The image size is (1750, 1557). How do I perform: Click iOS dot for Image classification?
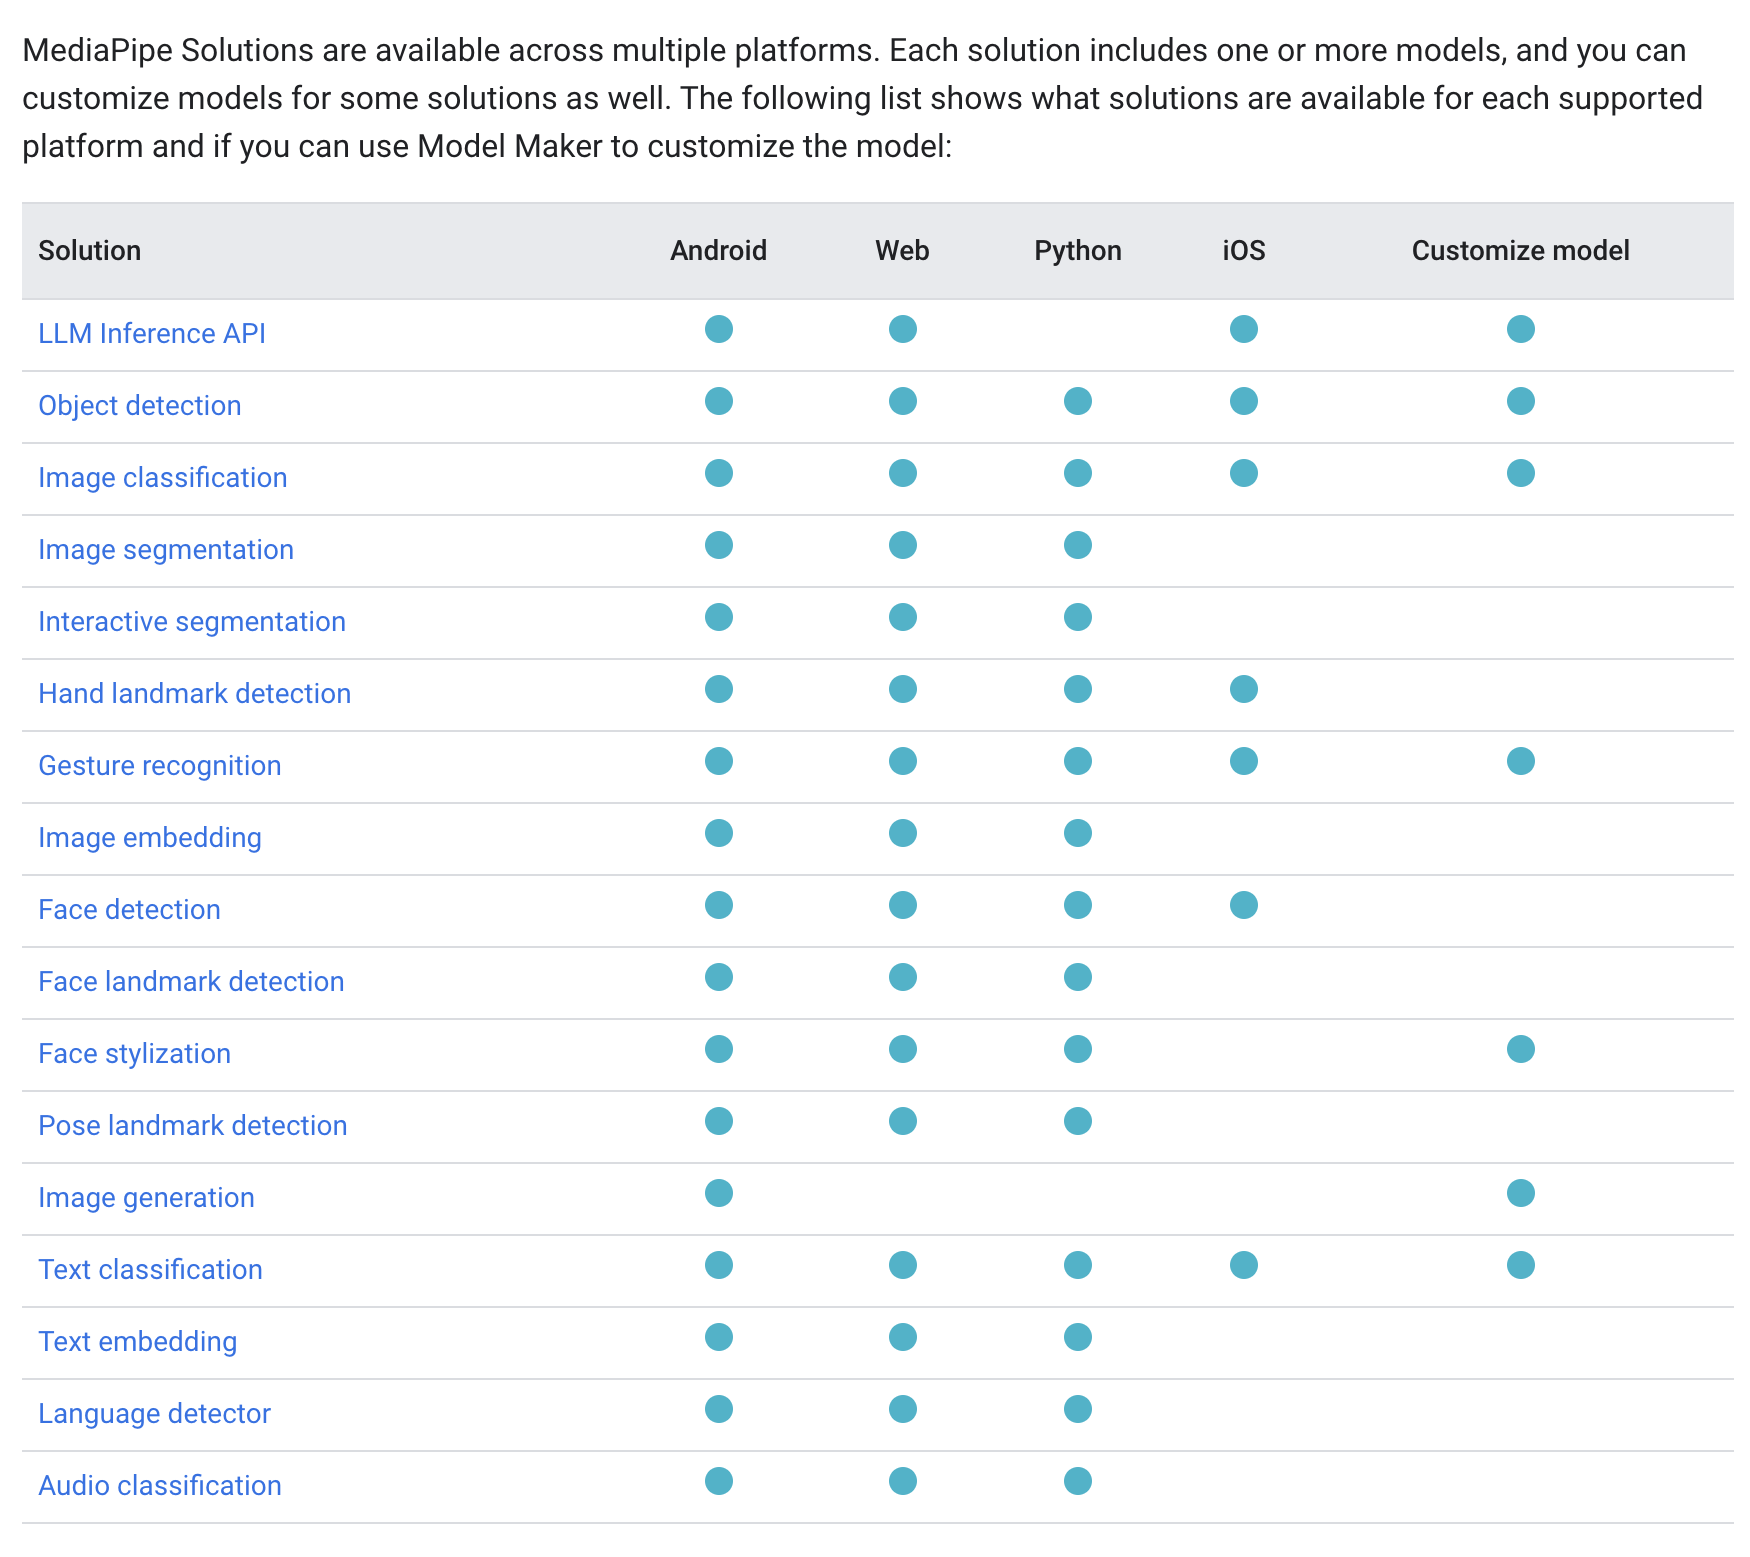(1244, 473)
